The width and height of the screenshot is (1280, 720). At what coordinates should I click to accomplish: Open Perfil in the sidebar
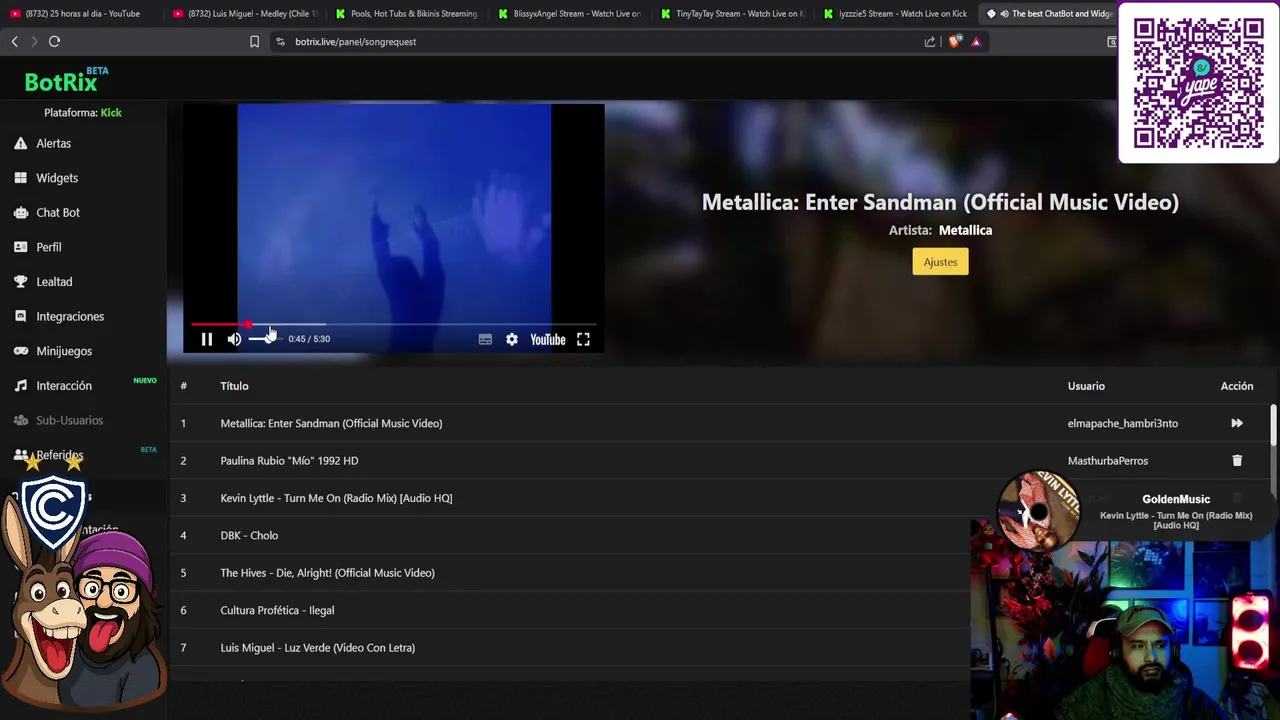tap(49, 247)
